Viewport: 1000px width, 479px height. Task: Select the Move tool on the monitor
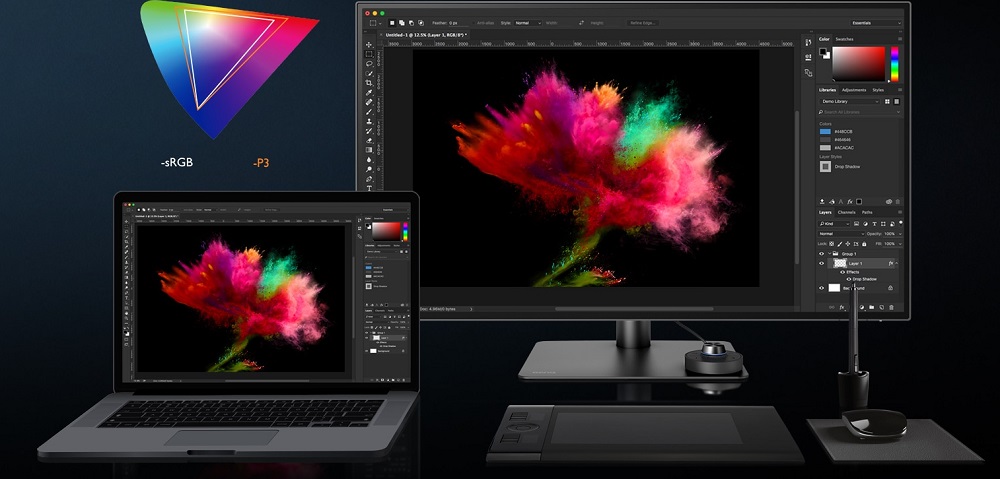pos(370,45)
